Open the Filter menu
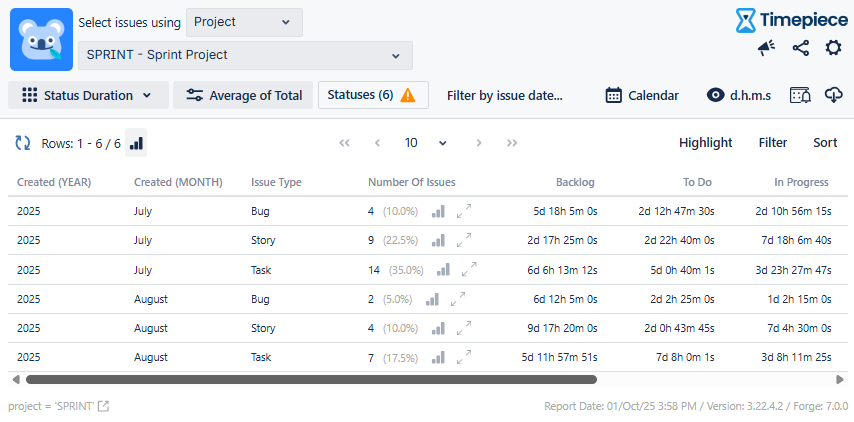 pyautogui.click(x=772, y=143)
